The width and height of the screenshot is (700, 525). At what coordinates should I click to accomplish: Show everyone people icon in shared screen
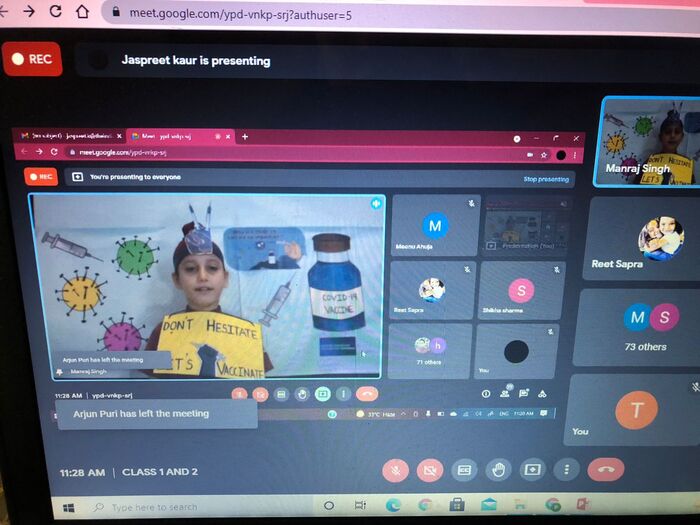click(x=505, y=393)
